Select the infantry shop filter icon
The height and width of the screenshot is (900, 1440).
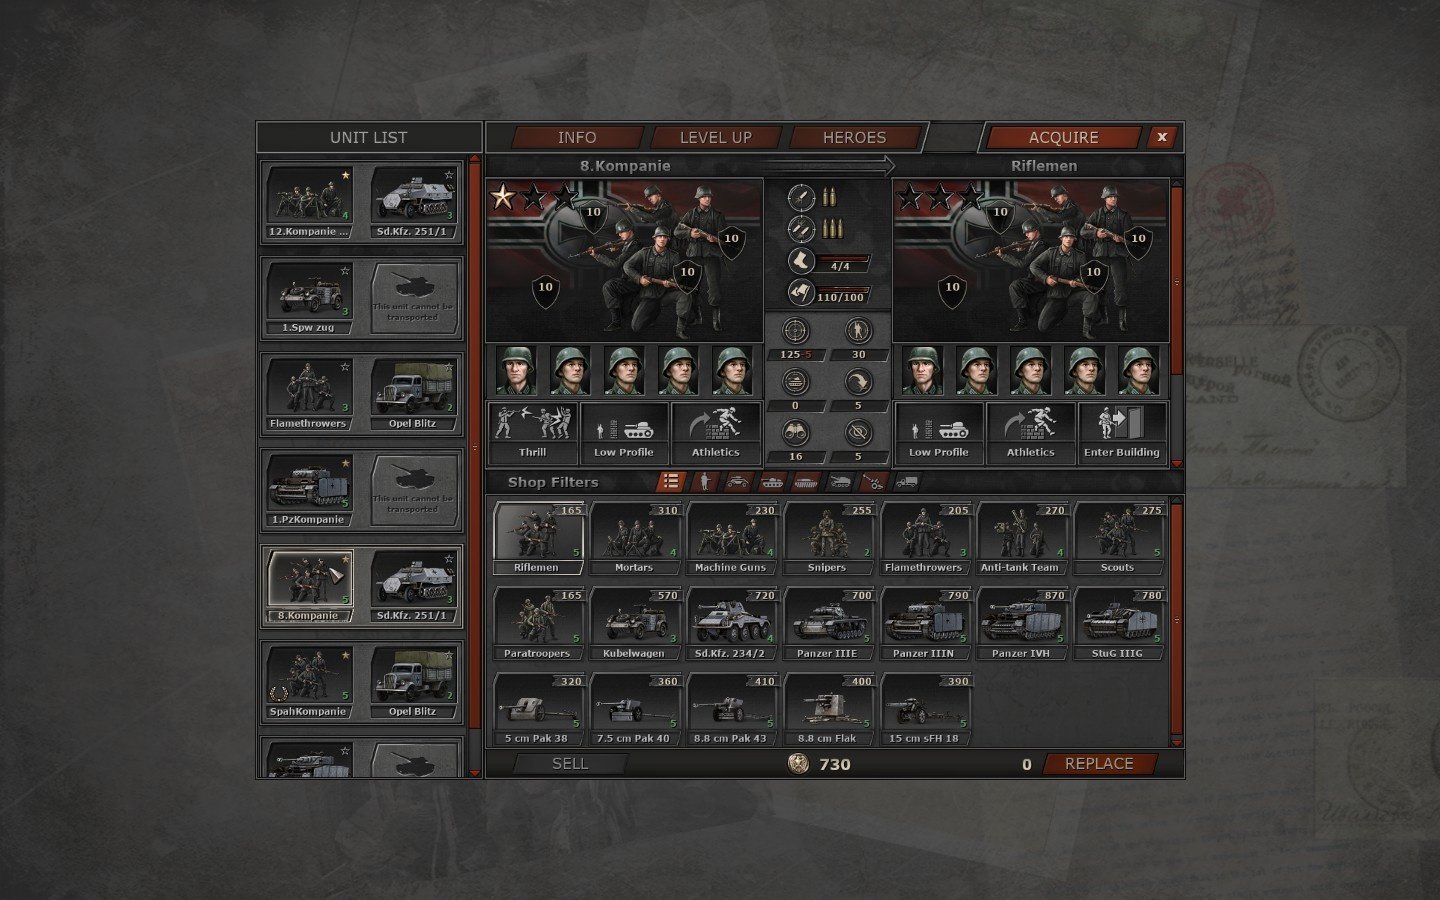pos(705,482)
